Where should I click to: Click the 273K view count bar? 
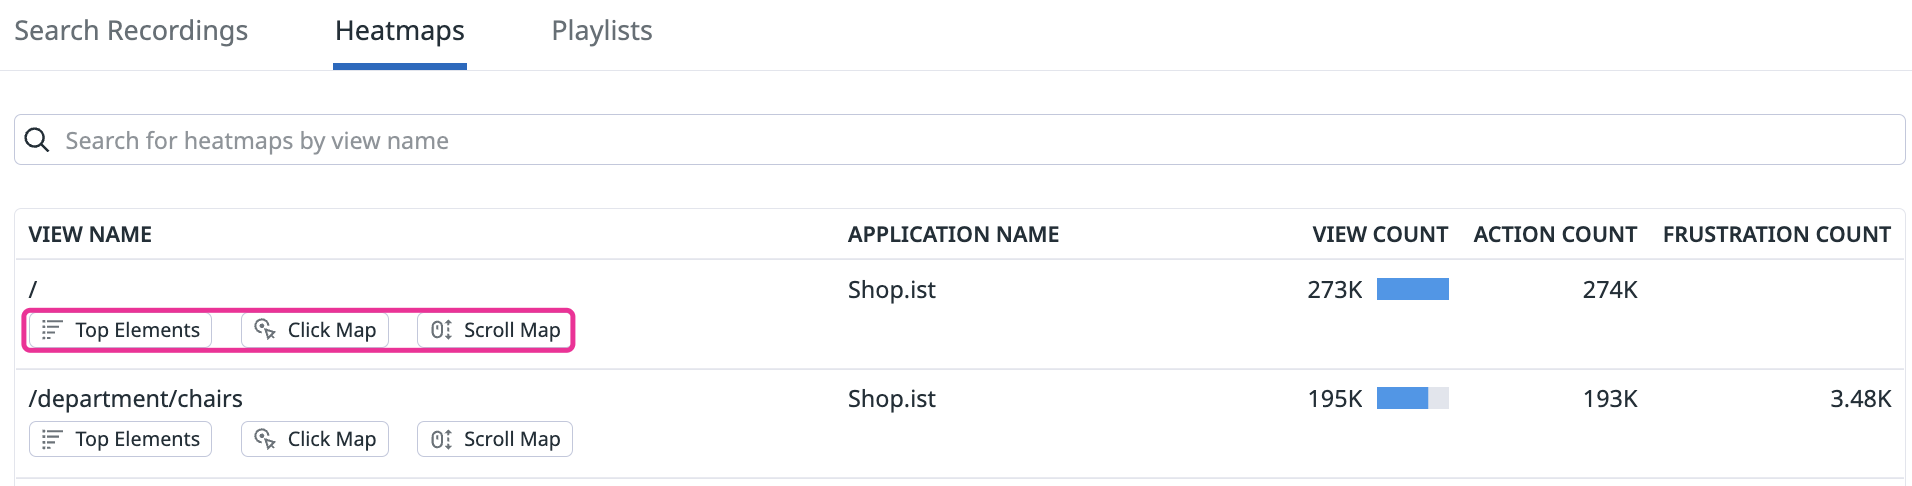pyautogui.click(x=1412, y=290)
